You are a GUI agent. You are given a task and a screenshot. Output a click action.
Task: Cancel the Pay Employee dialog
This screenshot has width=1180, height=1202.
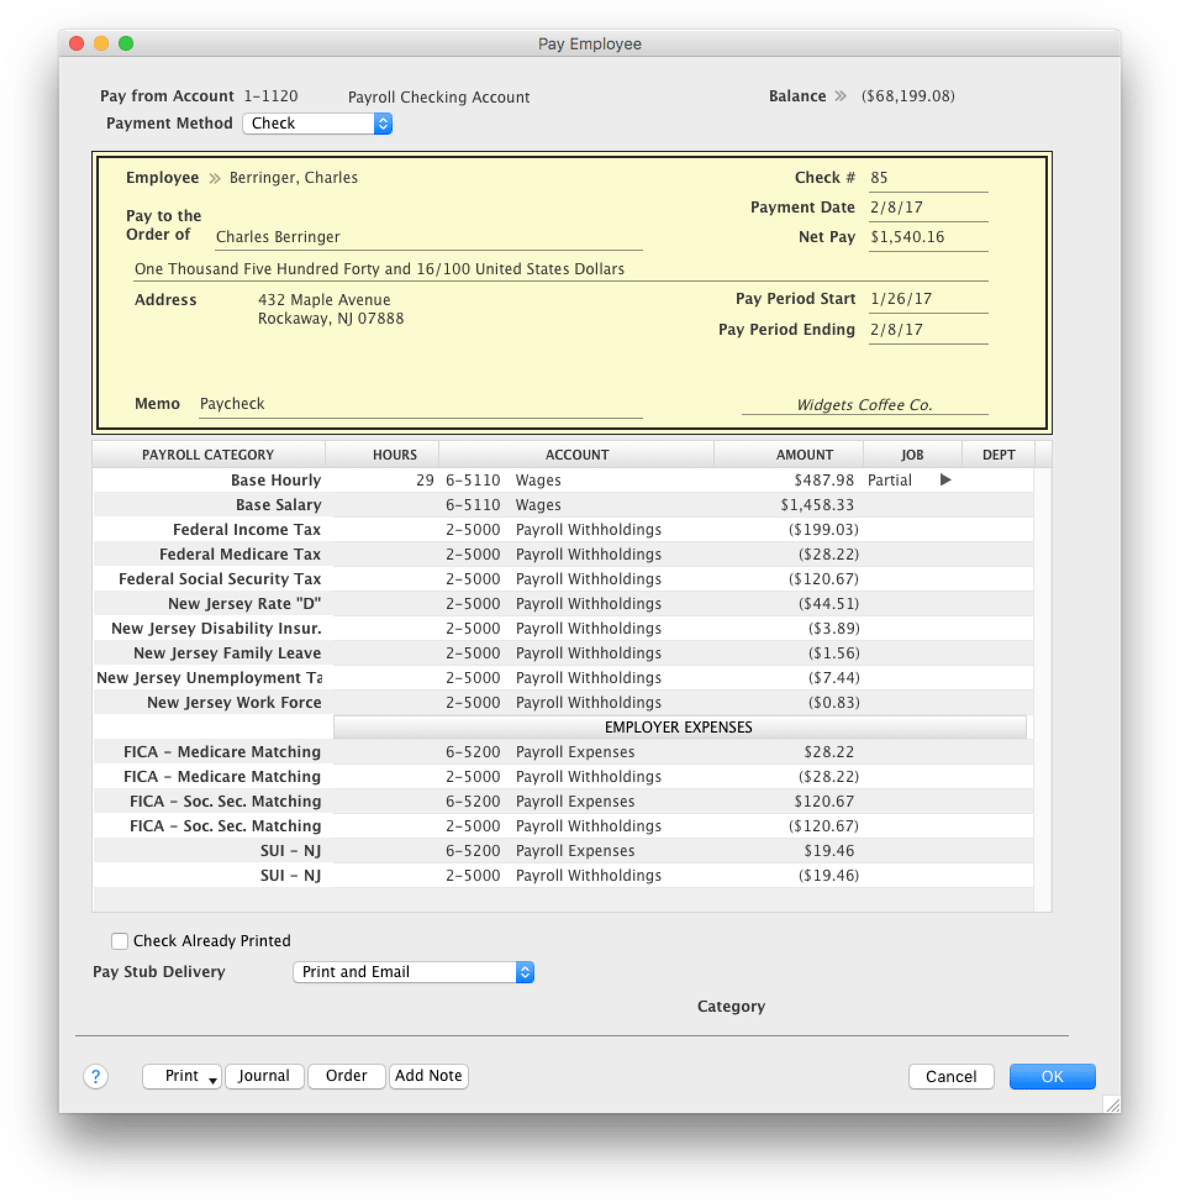click(x=950, y=1076)
